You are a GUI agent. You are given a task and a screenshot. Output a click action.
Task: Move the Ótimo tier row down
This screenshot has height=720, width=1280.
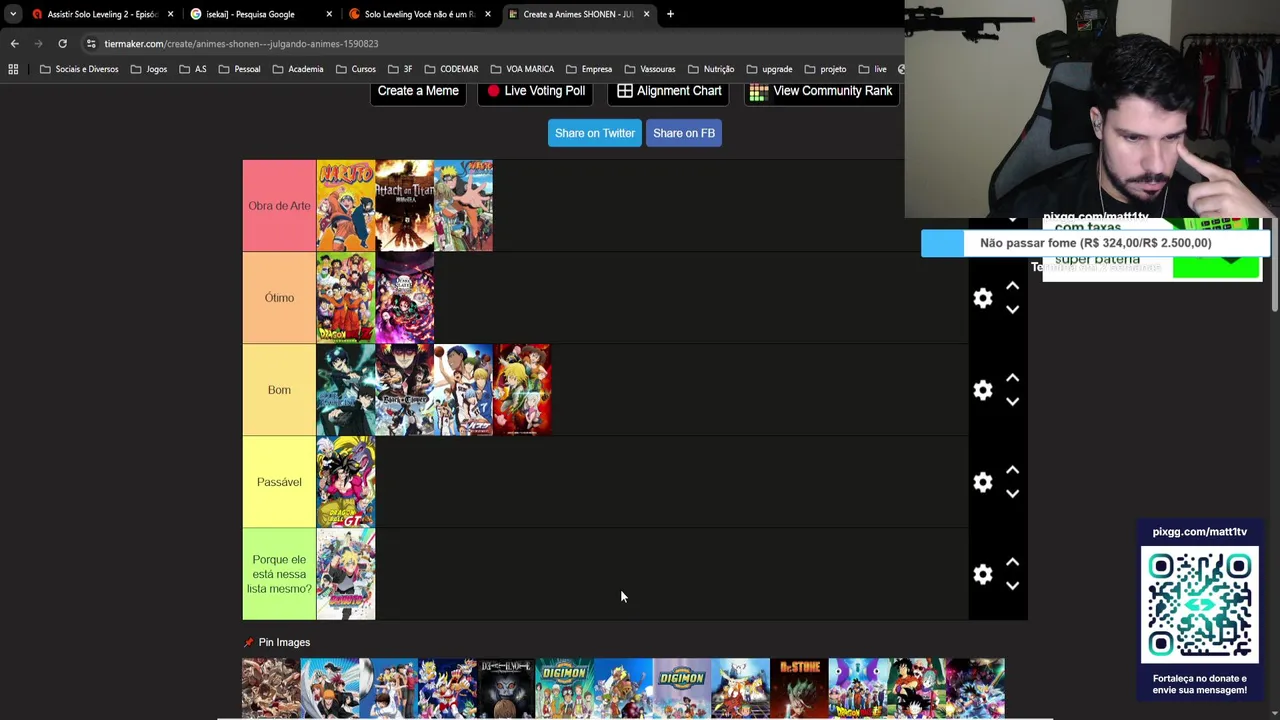(x=1012, y=309)
